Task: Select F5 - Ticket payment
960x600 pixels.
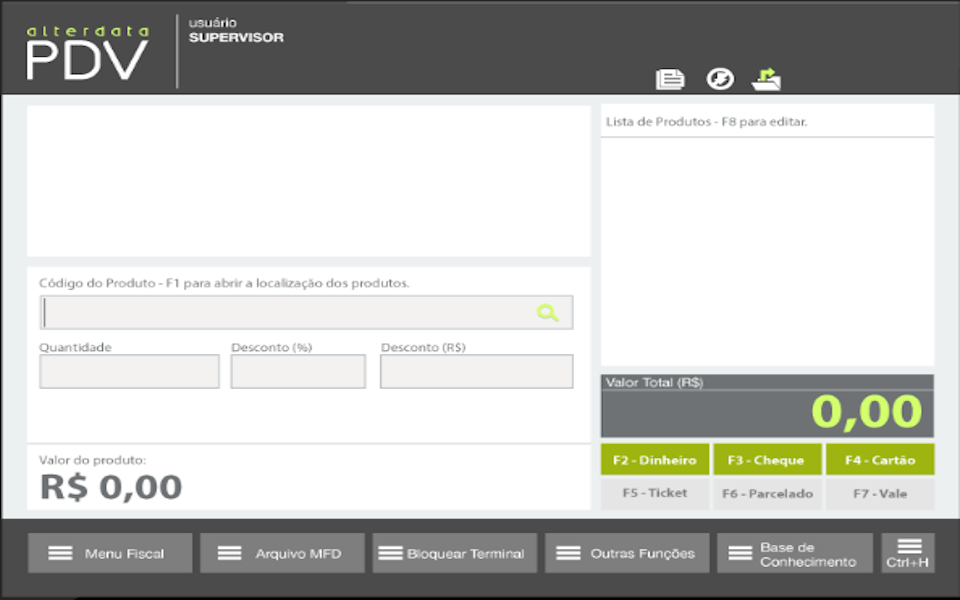Action: point(655,493)
